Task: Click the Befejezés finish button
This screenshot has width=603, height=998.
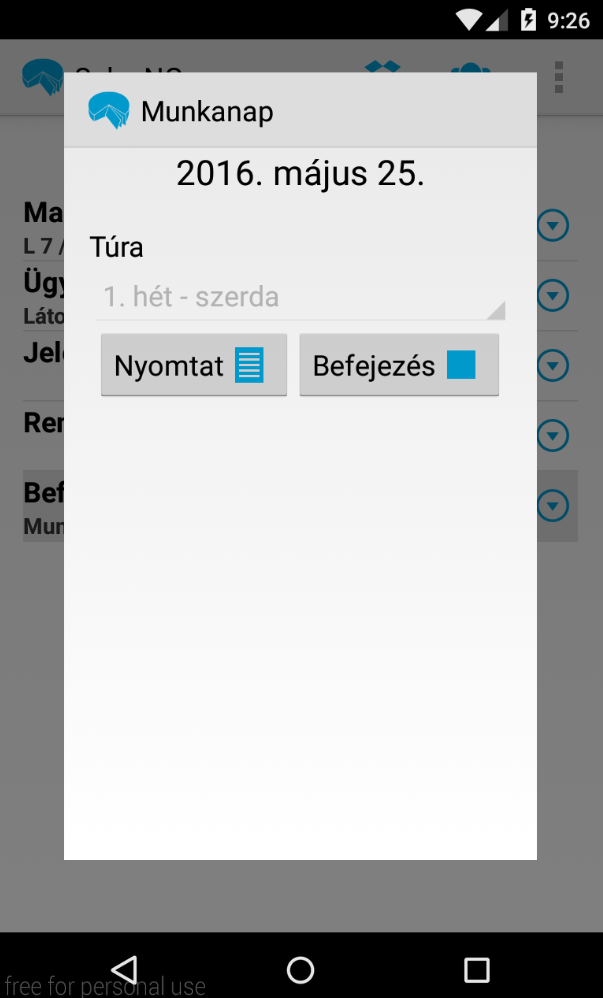Action: (x=399, y=365)
